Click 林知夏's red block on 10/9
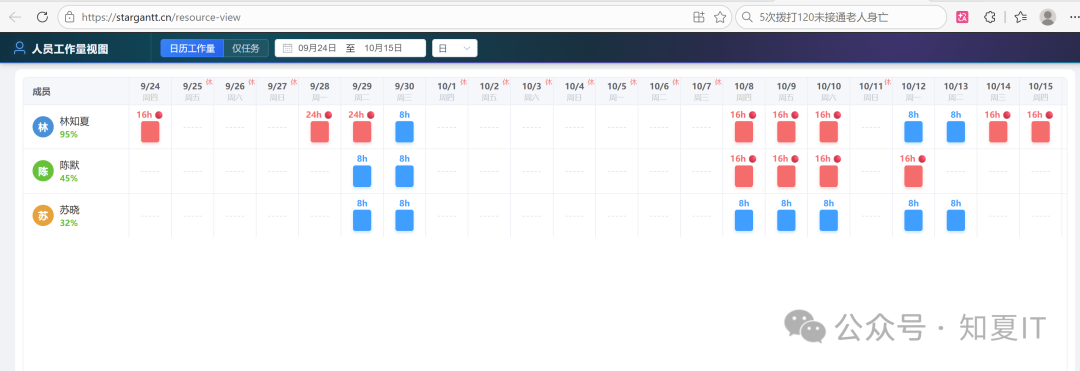 pyautogui.click(x=787, y=131)
